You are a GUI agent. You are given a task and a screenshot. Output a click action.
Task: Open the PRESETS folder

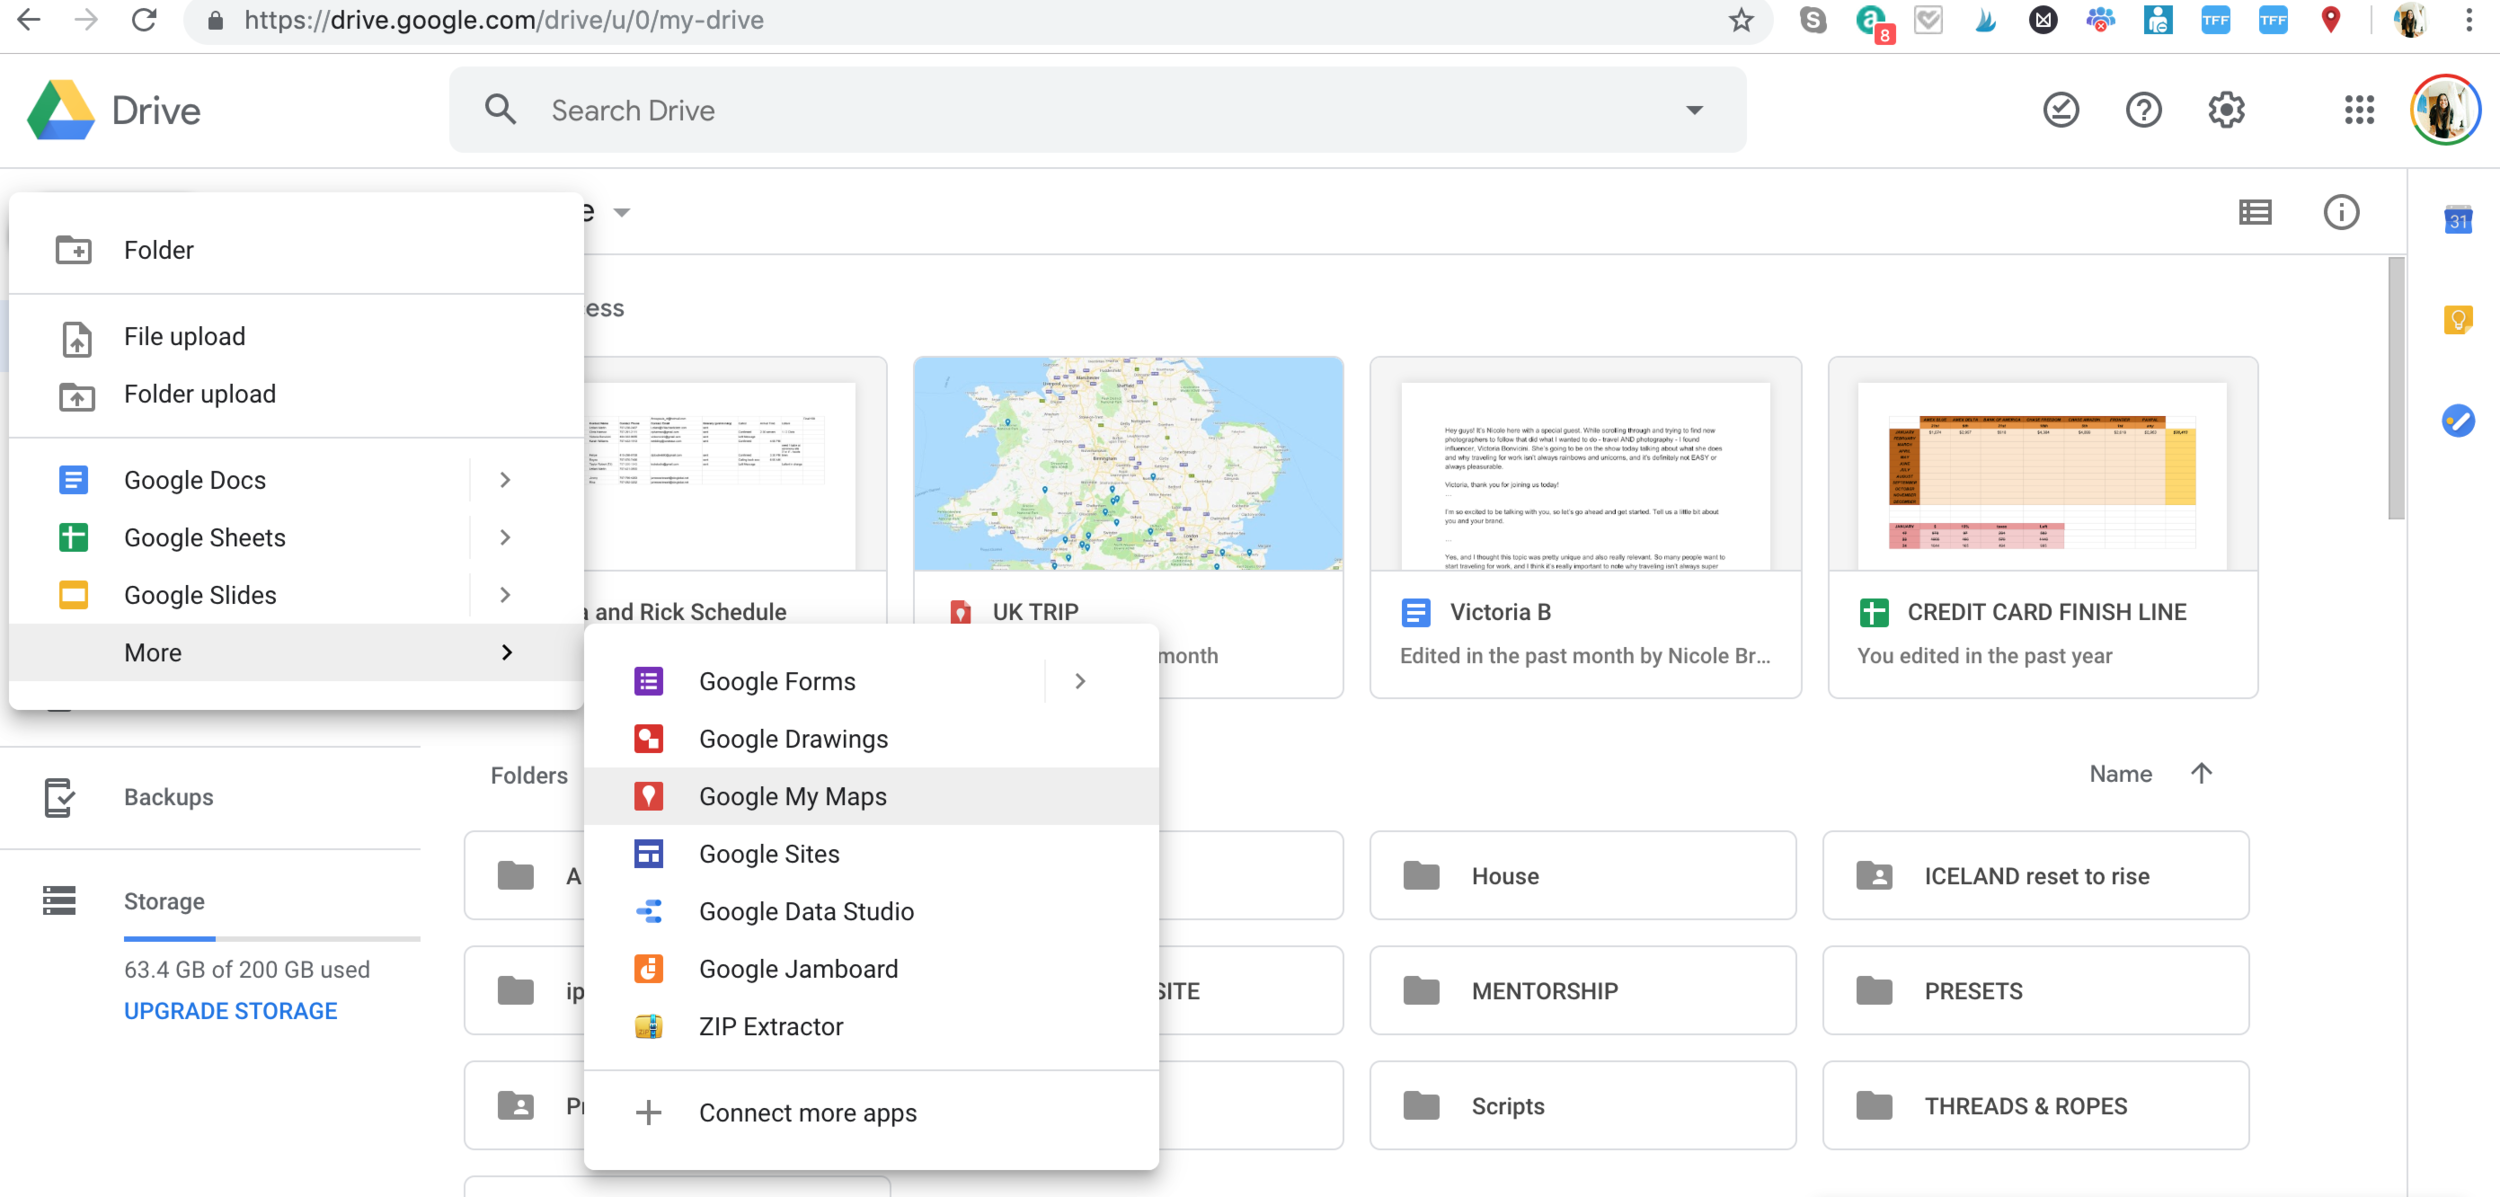(2036, 991)
